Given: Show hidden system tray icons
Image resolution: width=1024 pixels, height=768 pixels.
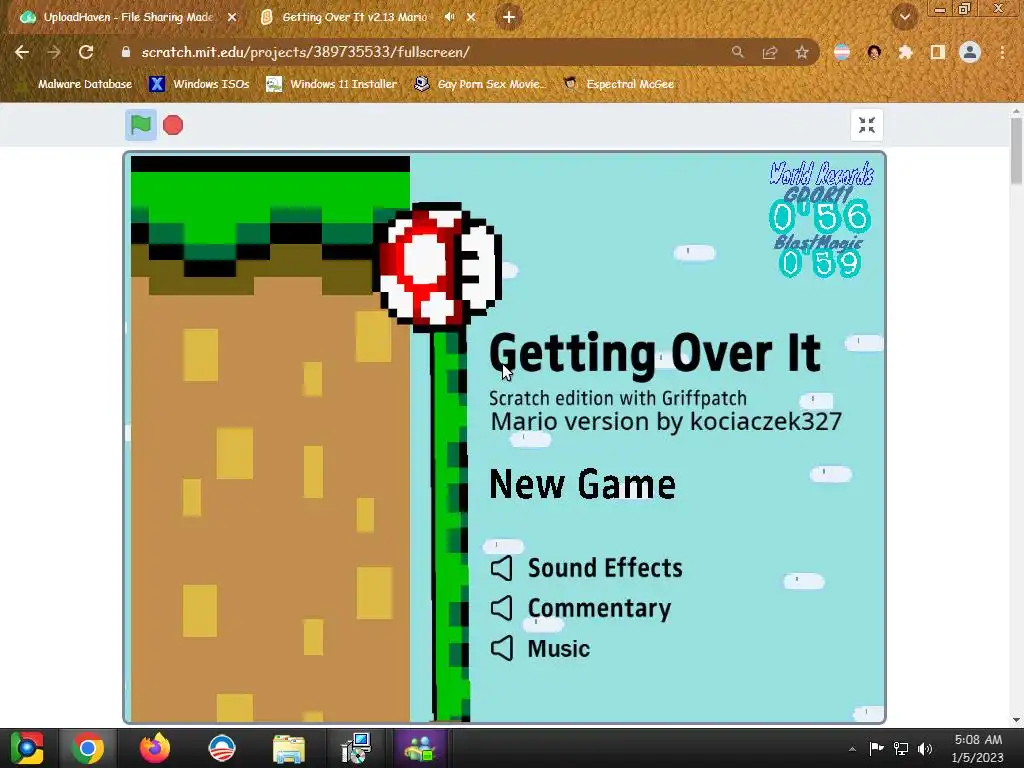Looking at the screenshot, I should point(852,749).
